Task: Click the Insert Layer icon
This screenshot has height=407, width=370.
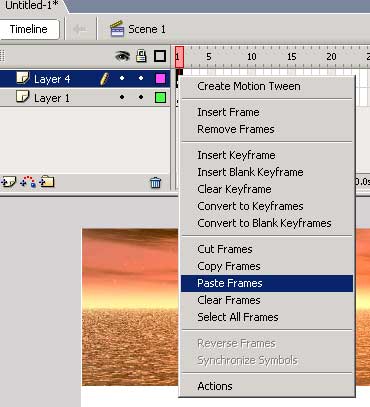Action: 8,182
